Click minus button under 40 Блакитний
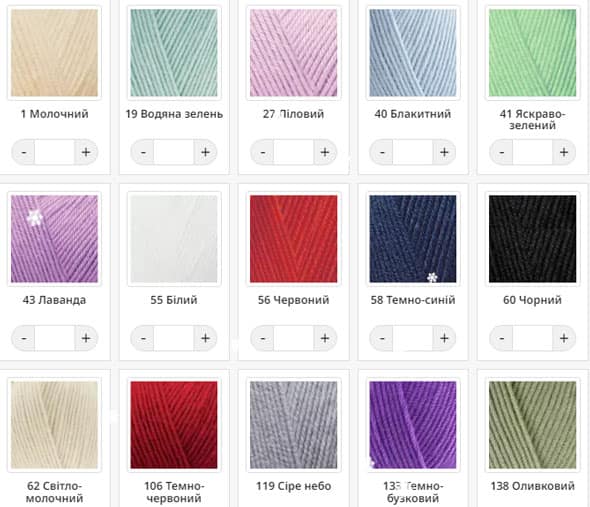The image size is (590, 507). coord(382,152)
